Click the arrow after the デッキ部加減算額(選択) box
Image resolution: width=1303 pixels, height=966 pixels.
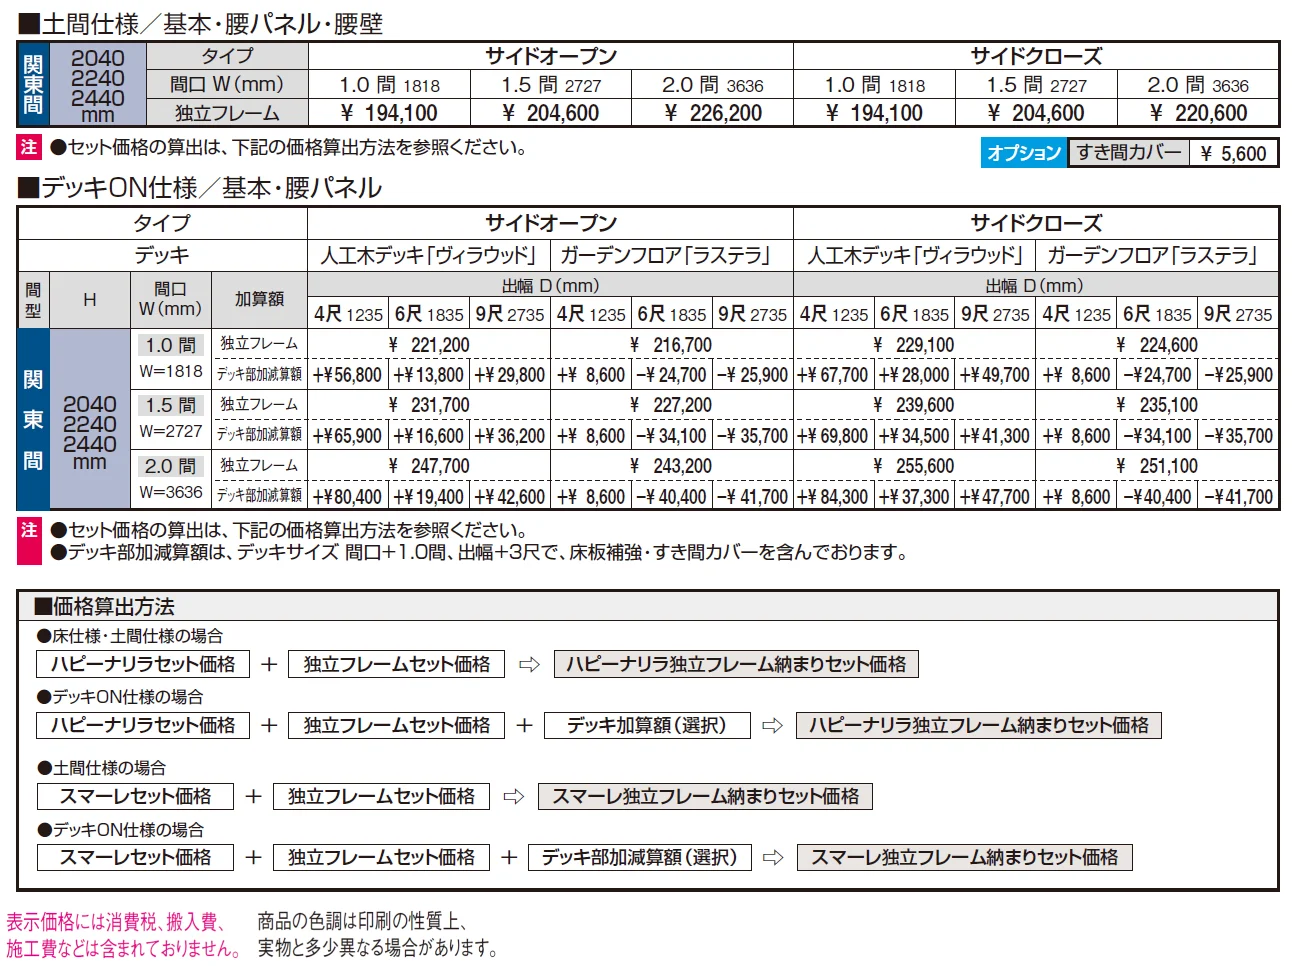[x=773, y=857]
